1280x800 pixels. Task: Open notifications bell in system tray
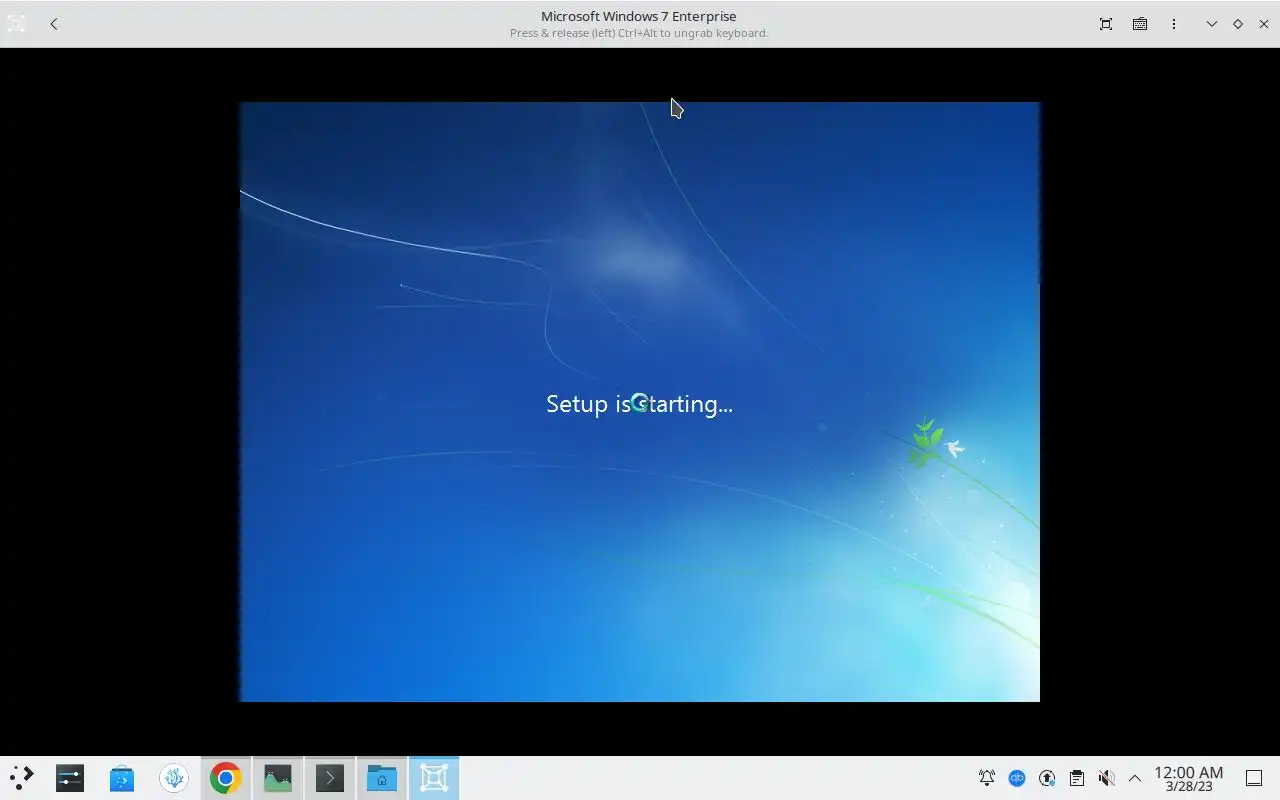pos(987,778)
